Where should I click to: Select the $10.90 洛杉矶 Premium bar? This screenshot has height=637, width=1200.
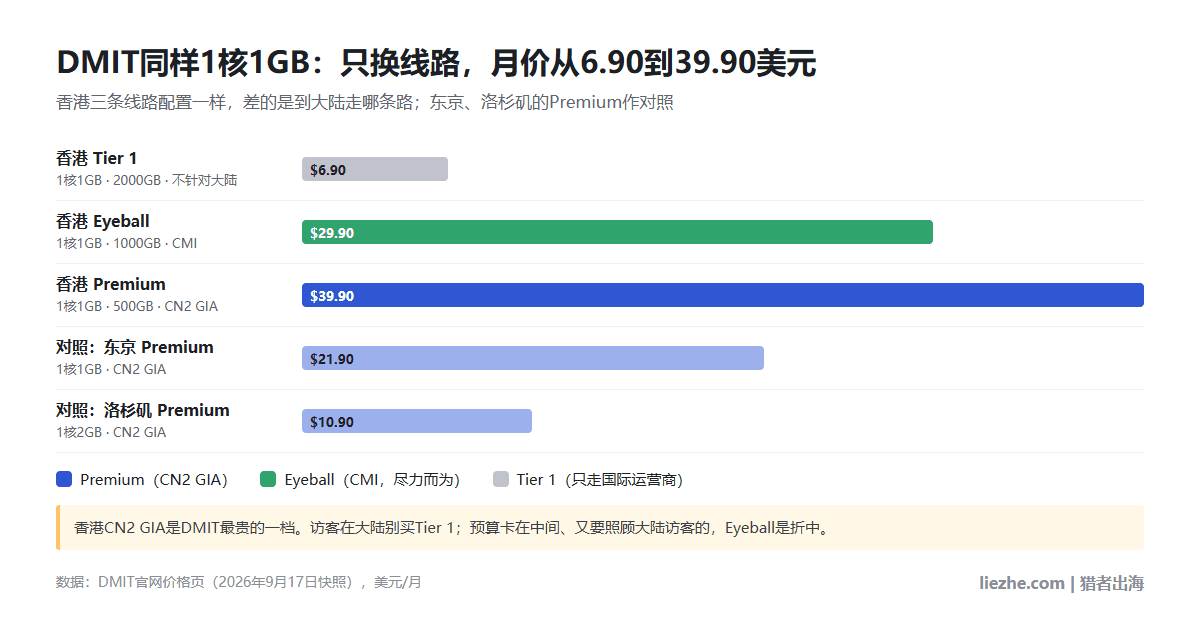click(417, 421)
